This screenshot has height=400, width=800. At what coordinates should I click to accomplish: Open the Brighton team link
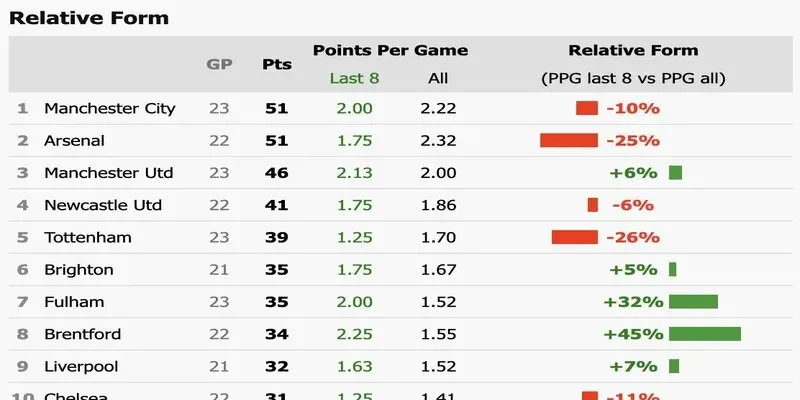(x=79, y=269)
